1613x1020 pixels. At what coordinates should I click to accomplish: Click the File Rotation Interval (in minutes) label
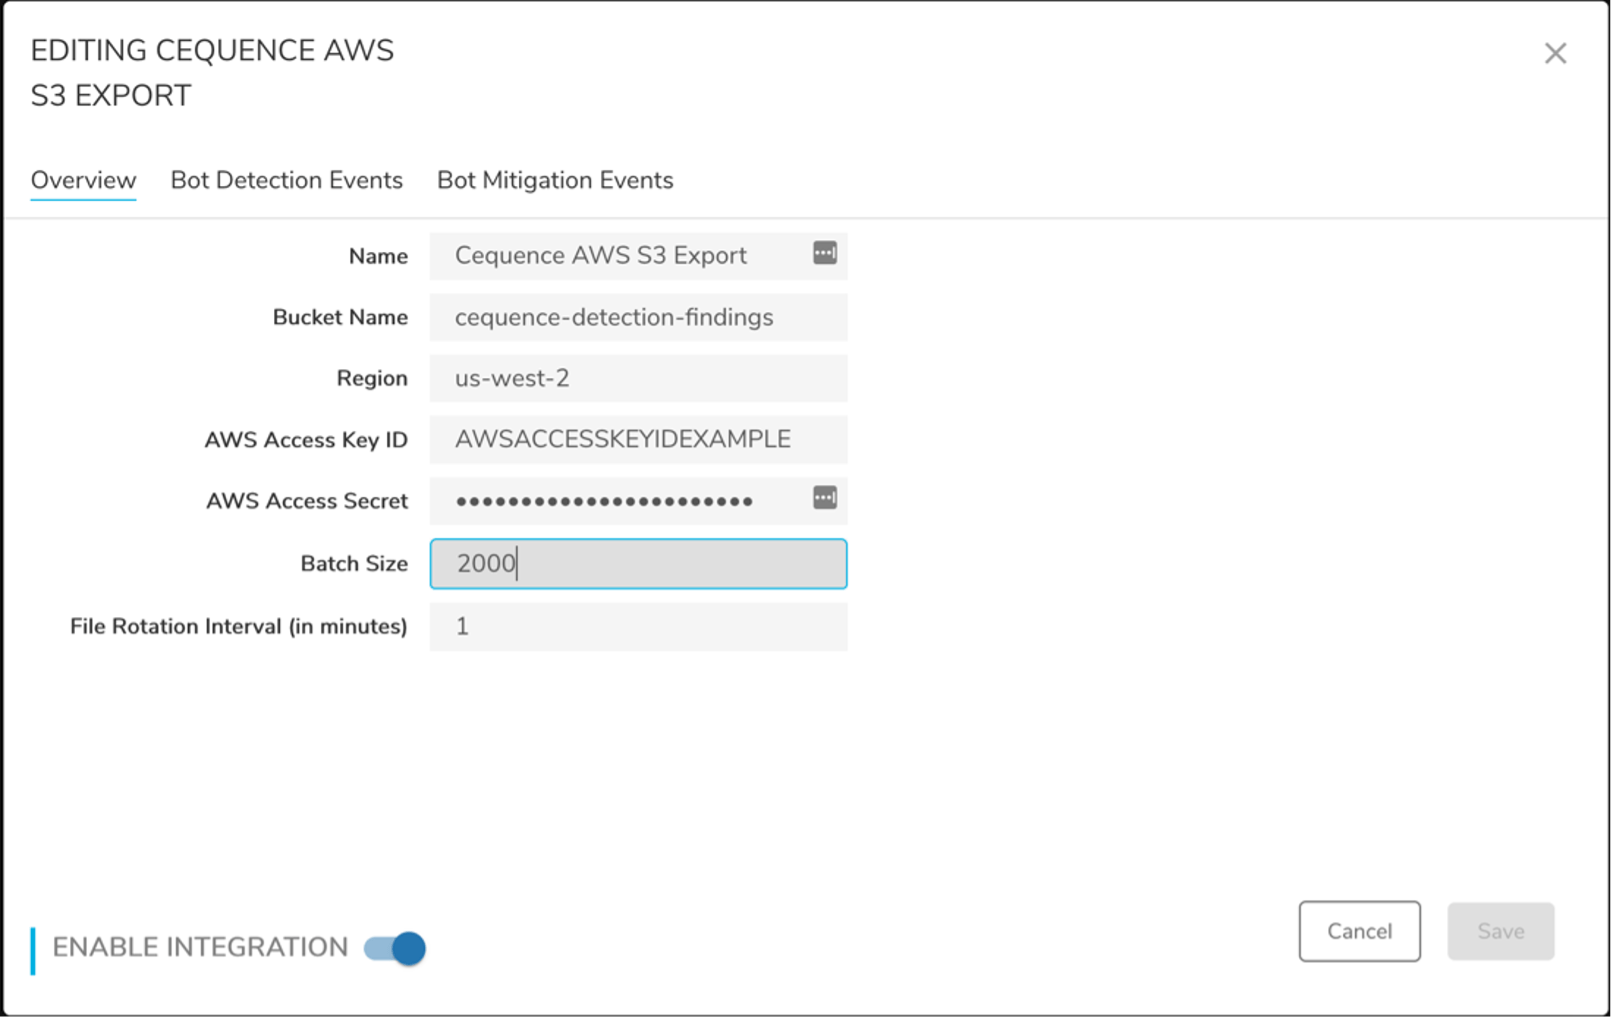pyautogui.click(x=239, y=627)
